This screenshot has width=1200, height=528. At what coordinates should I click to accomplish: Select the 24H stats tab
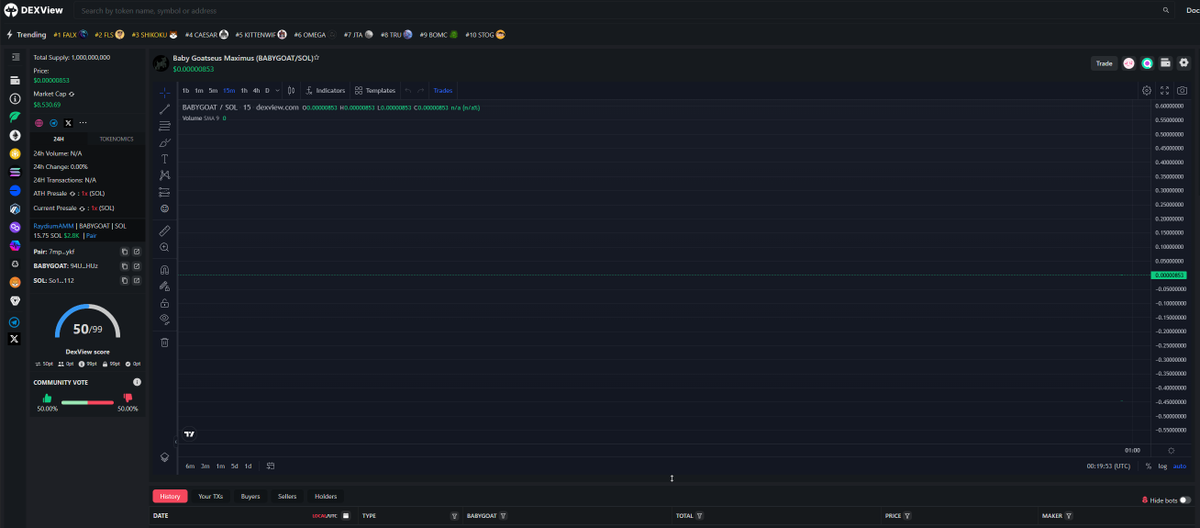[59, 139]
